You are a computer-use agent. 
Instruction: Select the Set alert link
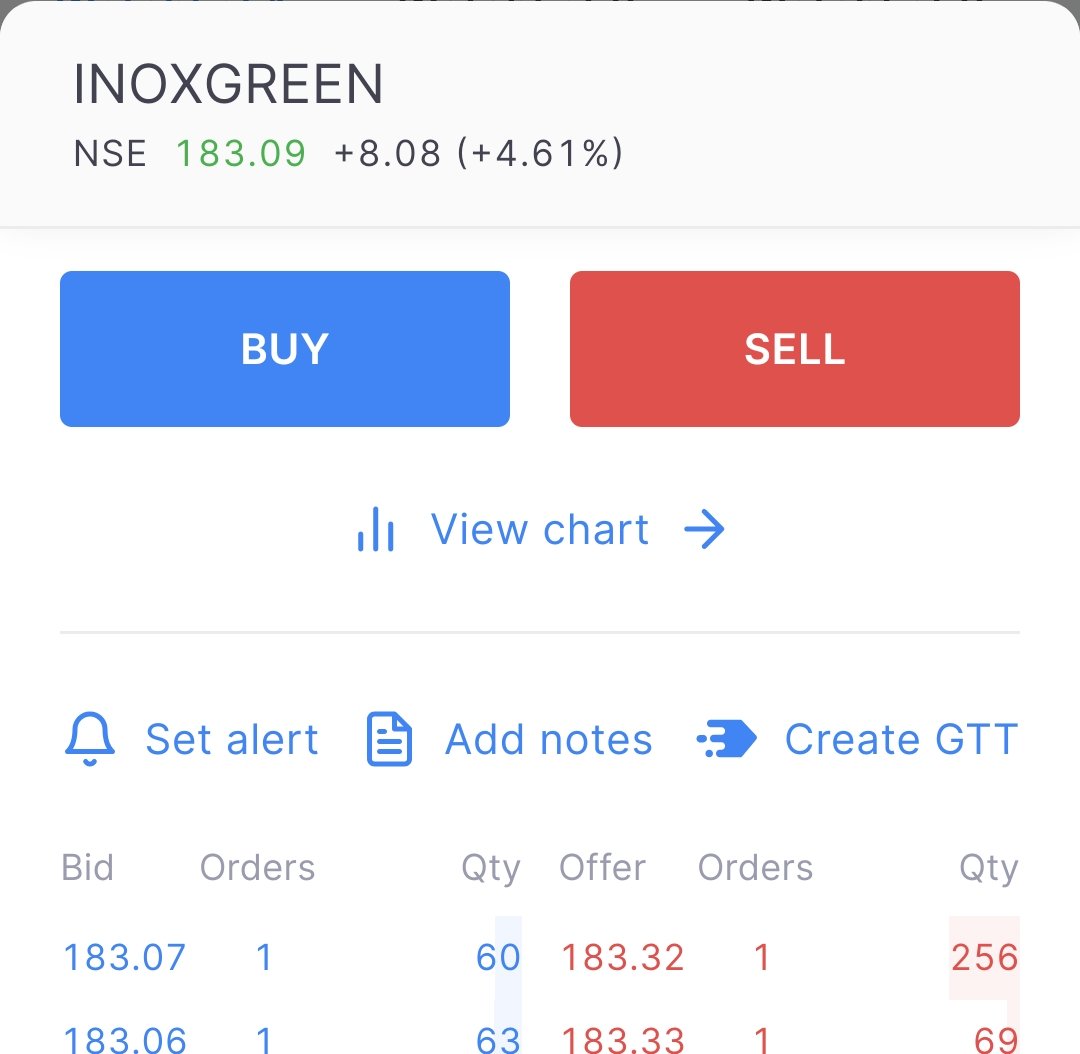[x=231, y=740]
